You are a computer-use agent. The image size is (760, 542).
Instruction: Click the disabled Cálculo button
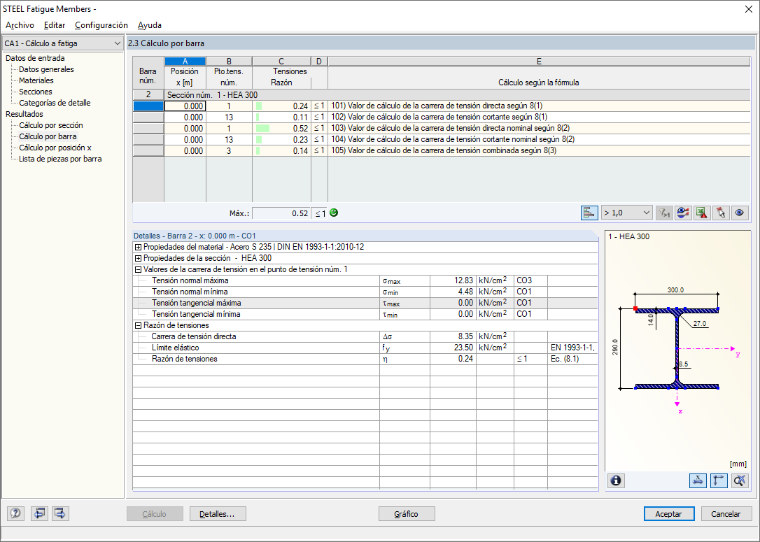[x=155, y=514]
